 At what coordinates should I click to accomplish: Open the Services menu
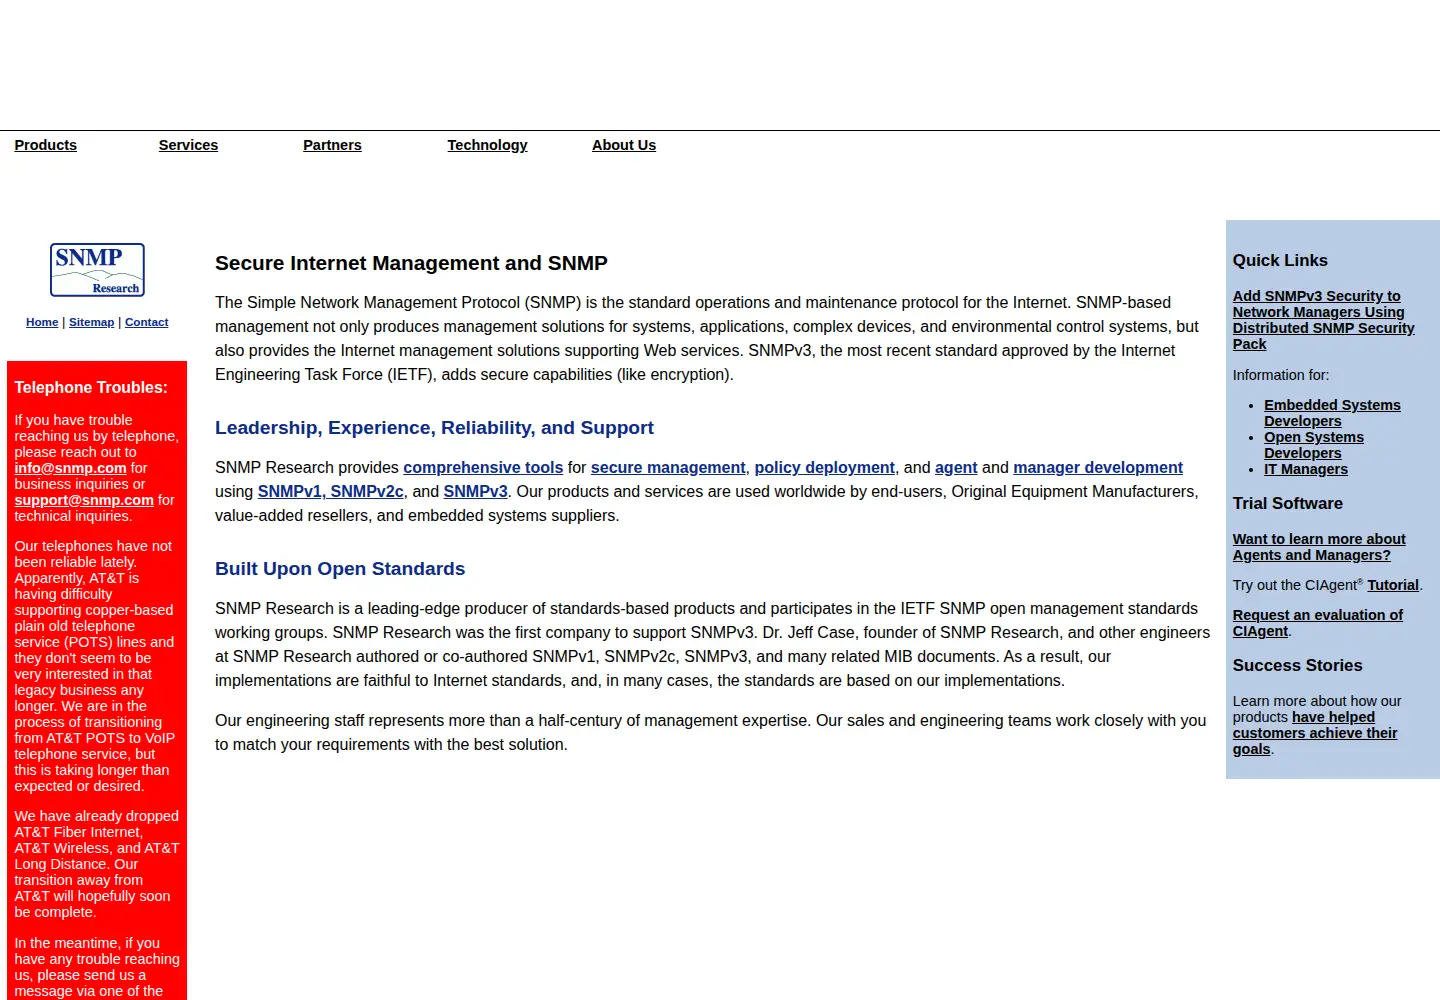point(188,145)
